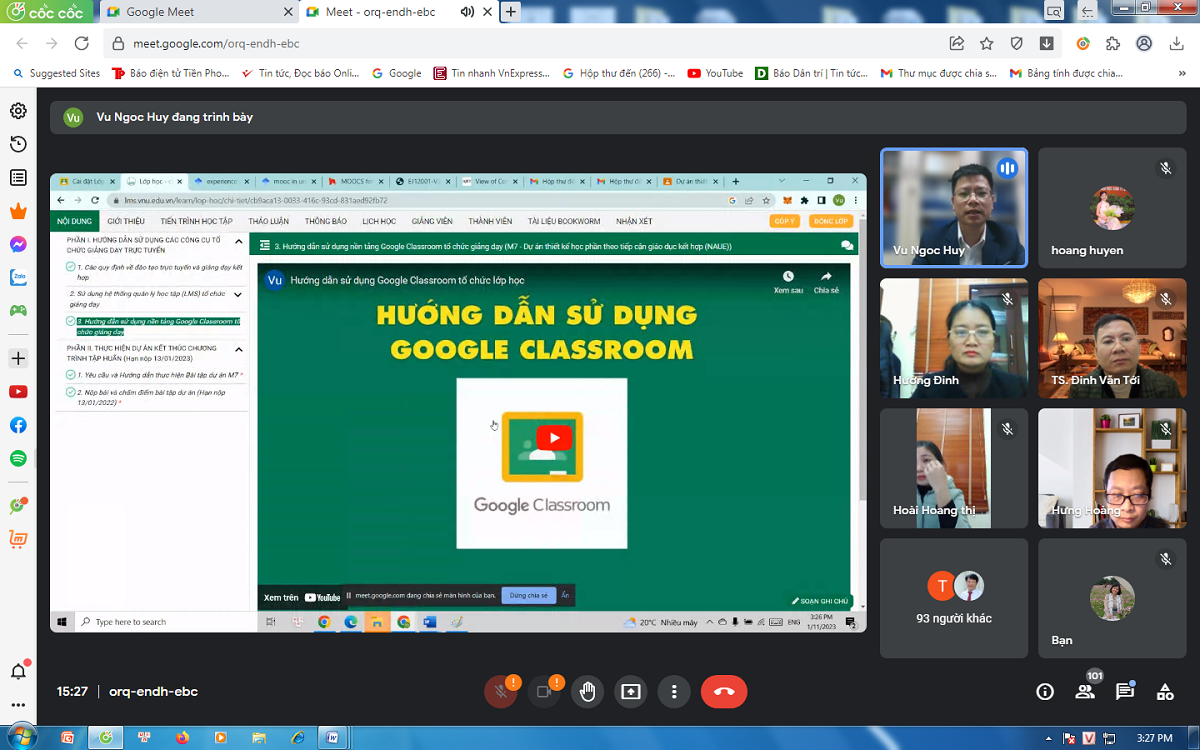Add a new sidebar shortcut
Viewport: 1200px width, 750px height.
[x=18, y=358]
